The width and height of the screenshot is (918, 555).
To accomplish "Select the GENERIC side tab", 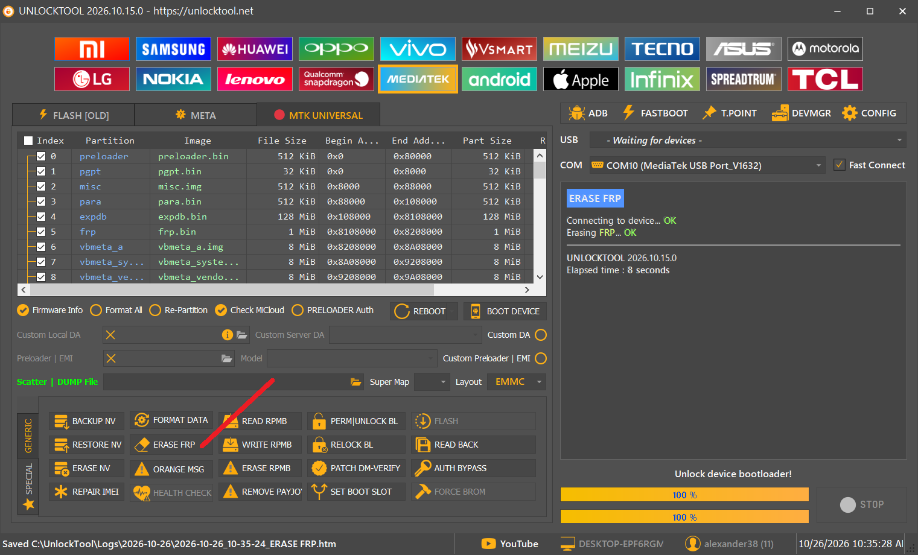I will click(x=28, y=436).
